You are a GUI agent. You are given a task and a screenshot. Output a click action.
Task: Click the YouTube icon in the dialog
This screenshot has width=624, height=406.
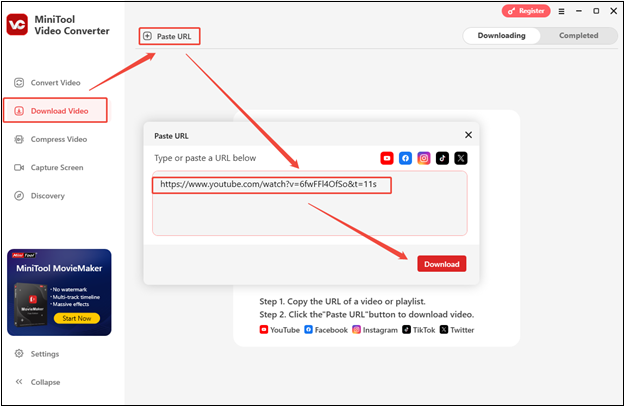387,158
